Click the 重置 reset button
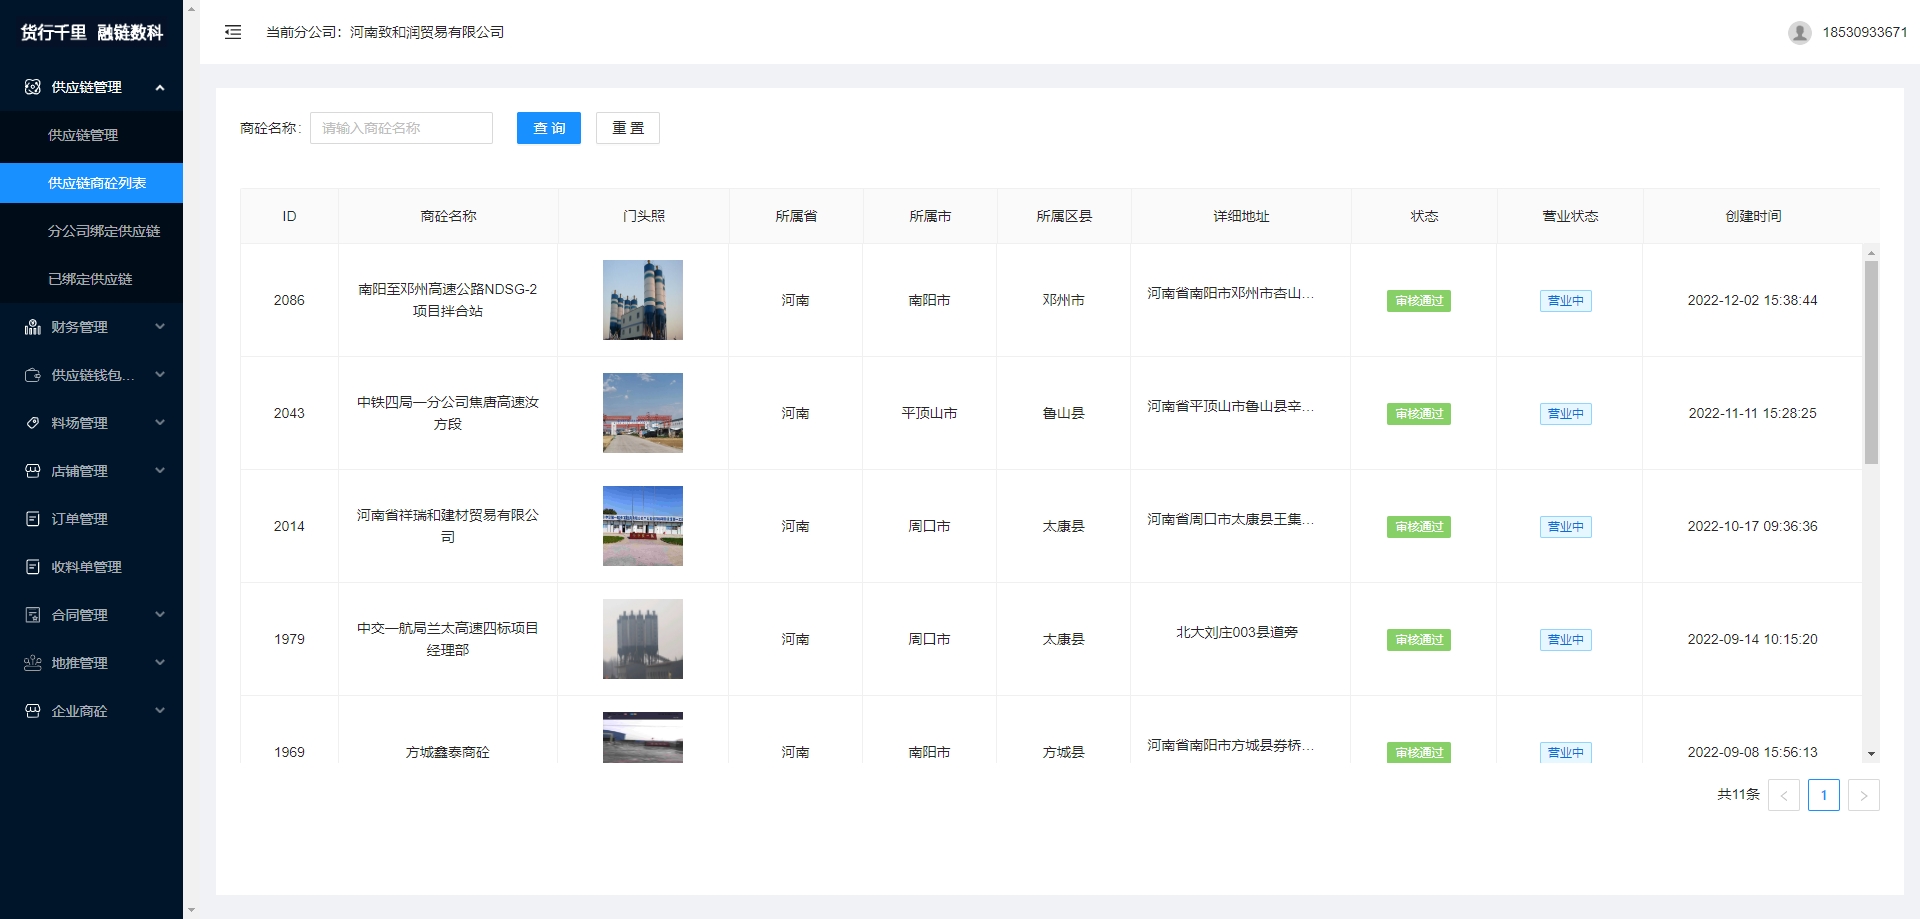The height and width of the screenshot is (919, 1920). pyautogui.click(x=628, y=128)
